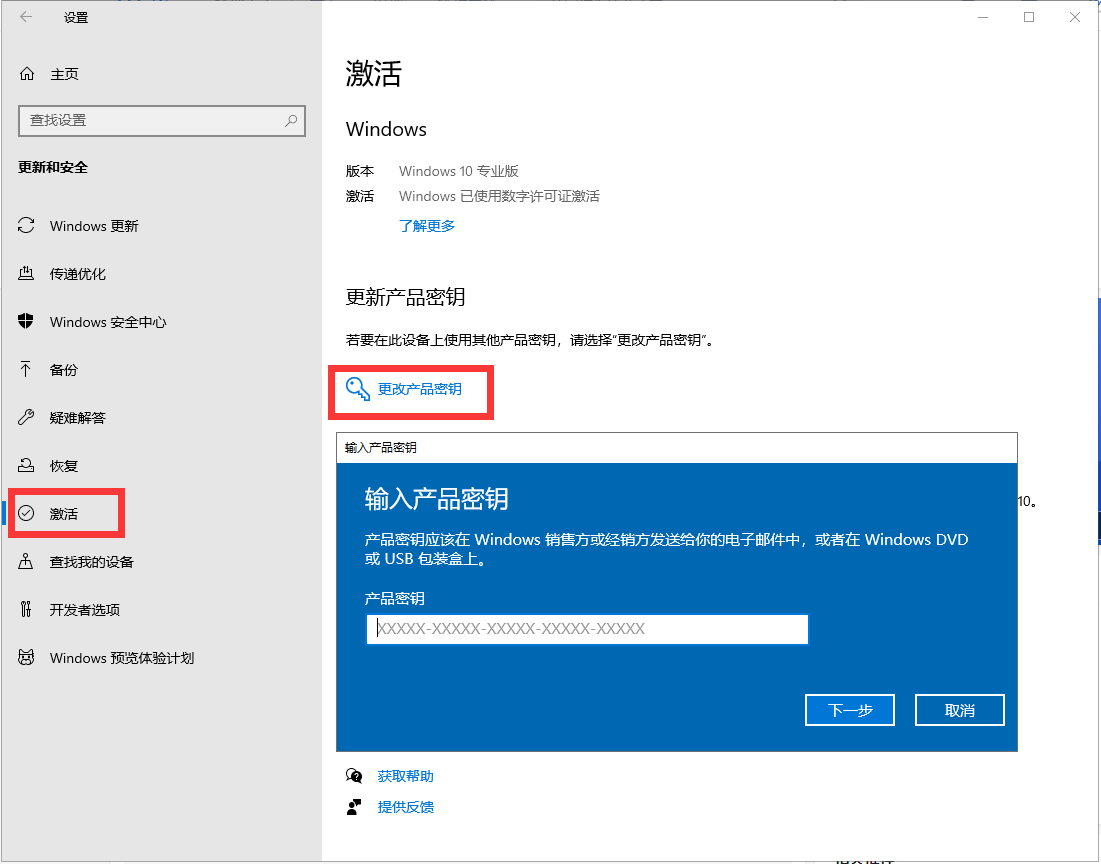Click the back arrow in Settings header

pos(26,17)
